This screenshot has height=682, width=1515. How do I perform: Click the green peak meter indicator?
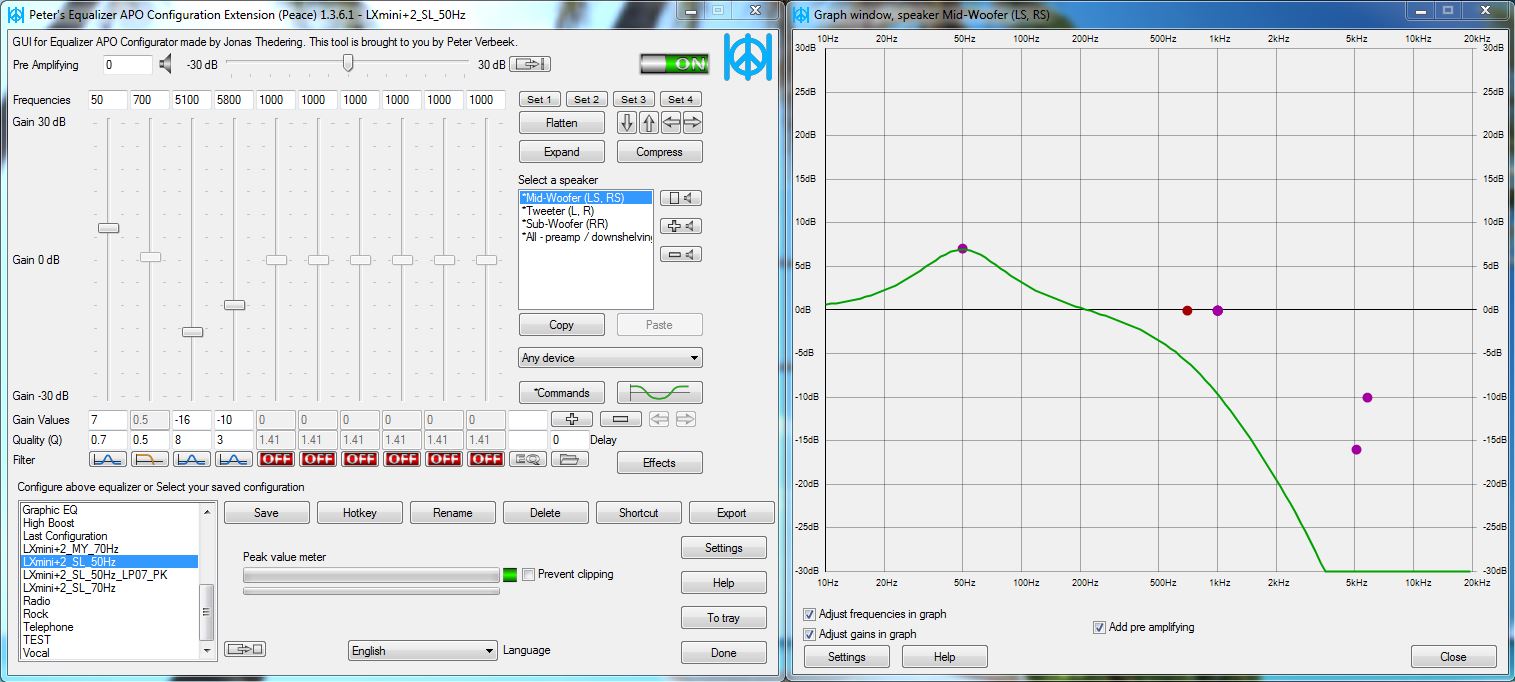point(511,575)
